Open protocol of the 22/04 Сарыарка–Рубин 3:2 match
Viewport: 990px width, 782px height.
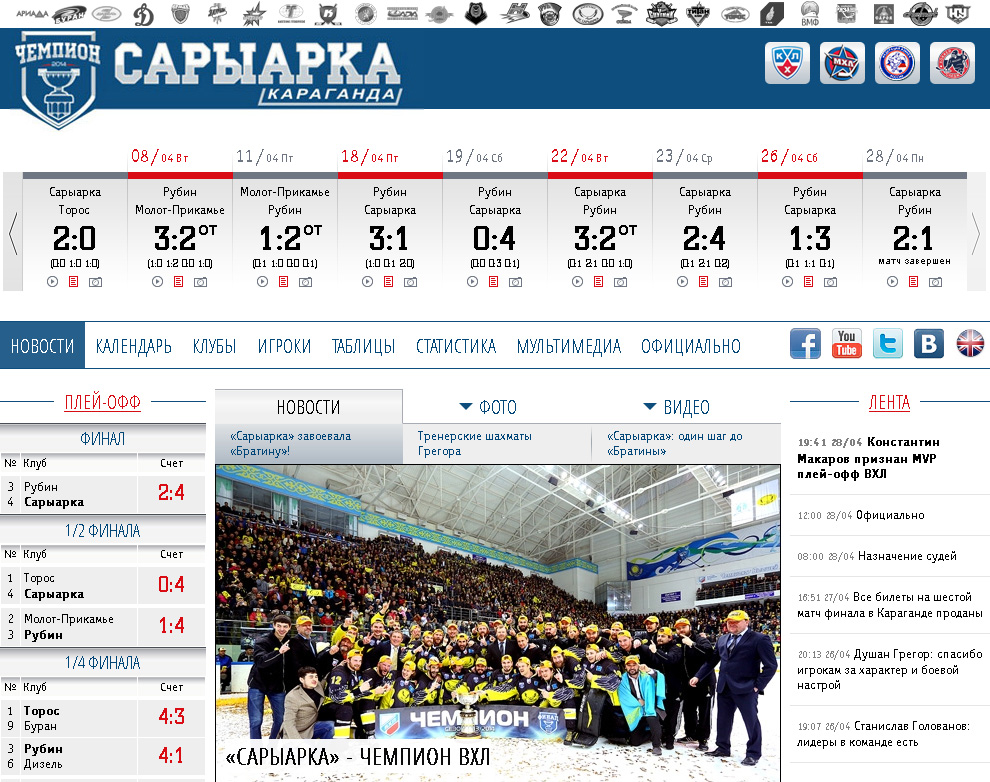click(x=599, y=282)
